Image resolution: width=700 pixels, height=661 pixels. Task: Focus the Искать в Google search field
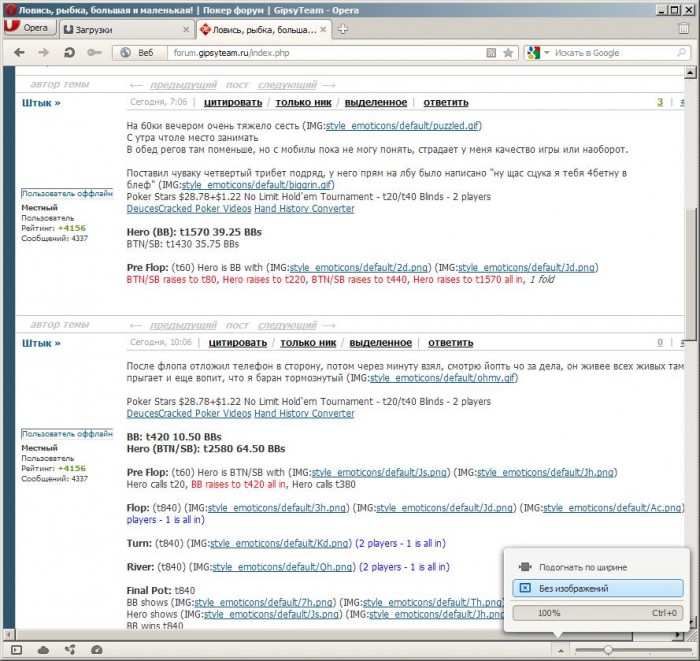[614, 53]
